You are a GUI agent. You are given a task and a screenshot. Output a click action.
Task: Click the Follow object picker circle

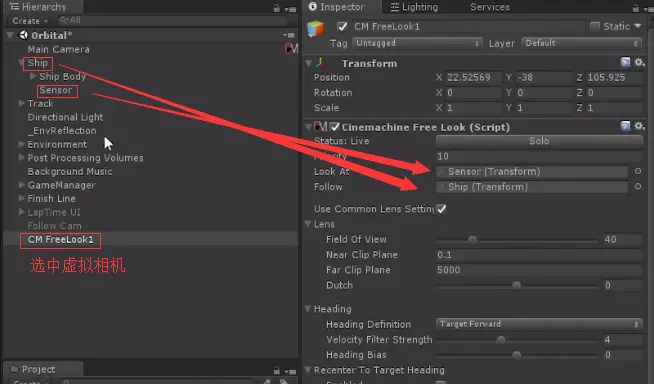point(638,186)
